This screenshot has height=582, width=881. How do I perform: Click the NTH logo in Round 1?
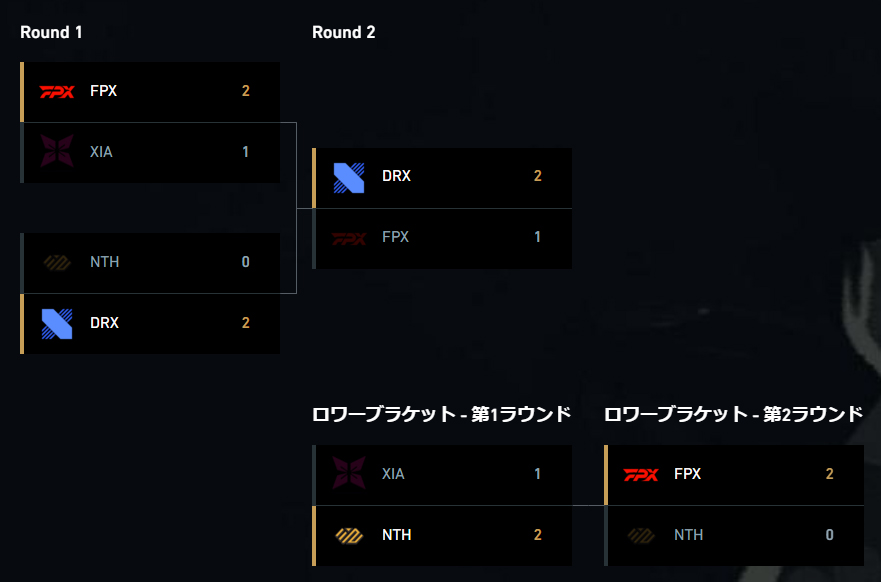[x=57, y=262]
